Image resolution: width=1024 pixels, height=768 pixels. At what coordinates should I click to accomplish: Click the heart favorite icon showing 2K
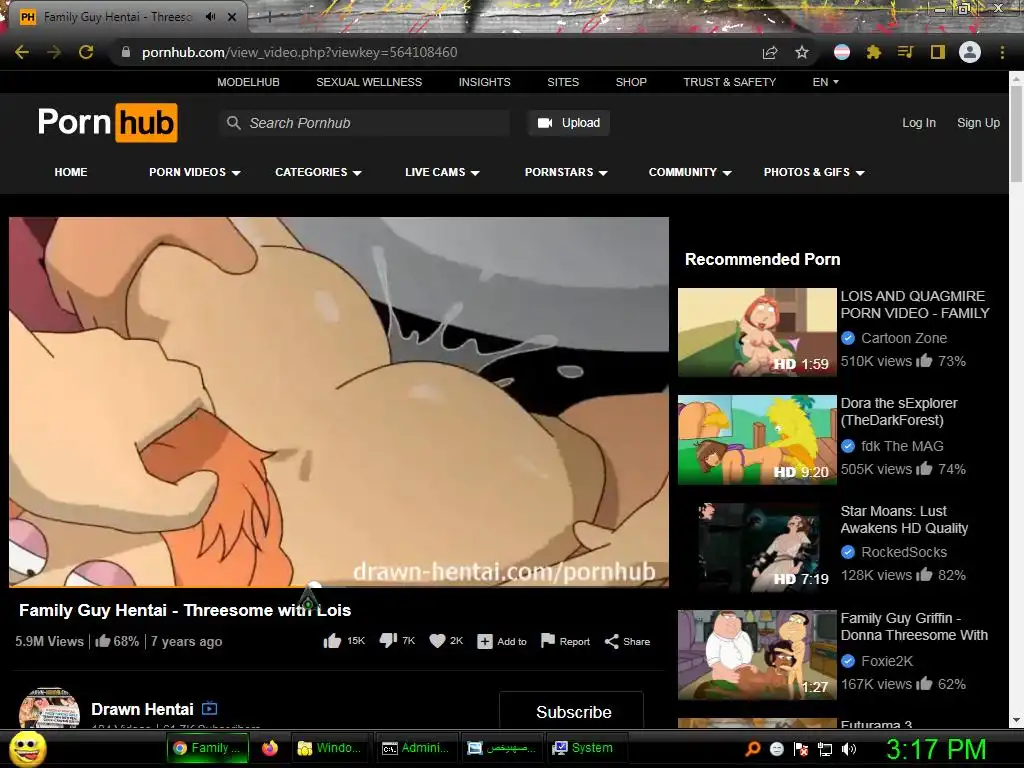pyautogui.click(x=438, y=641)
